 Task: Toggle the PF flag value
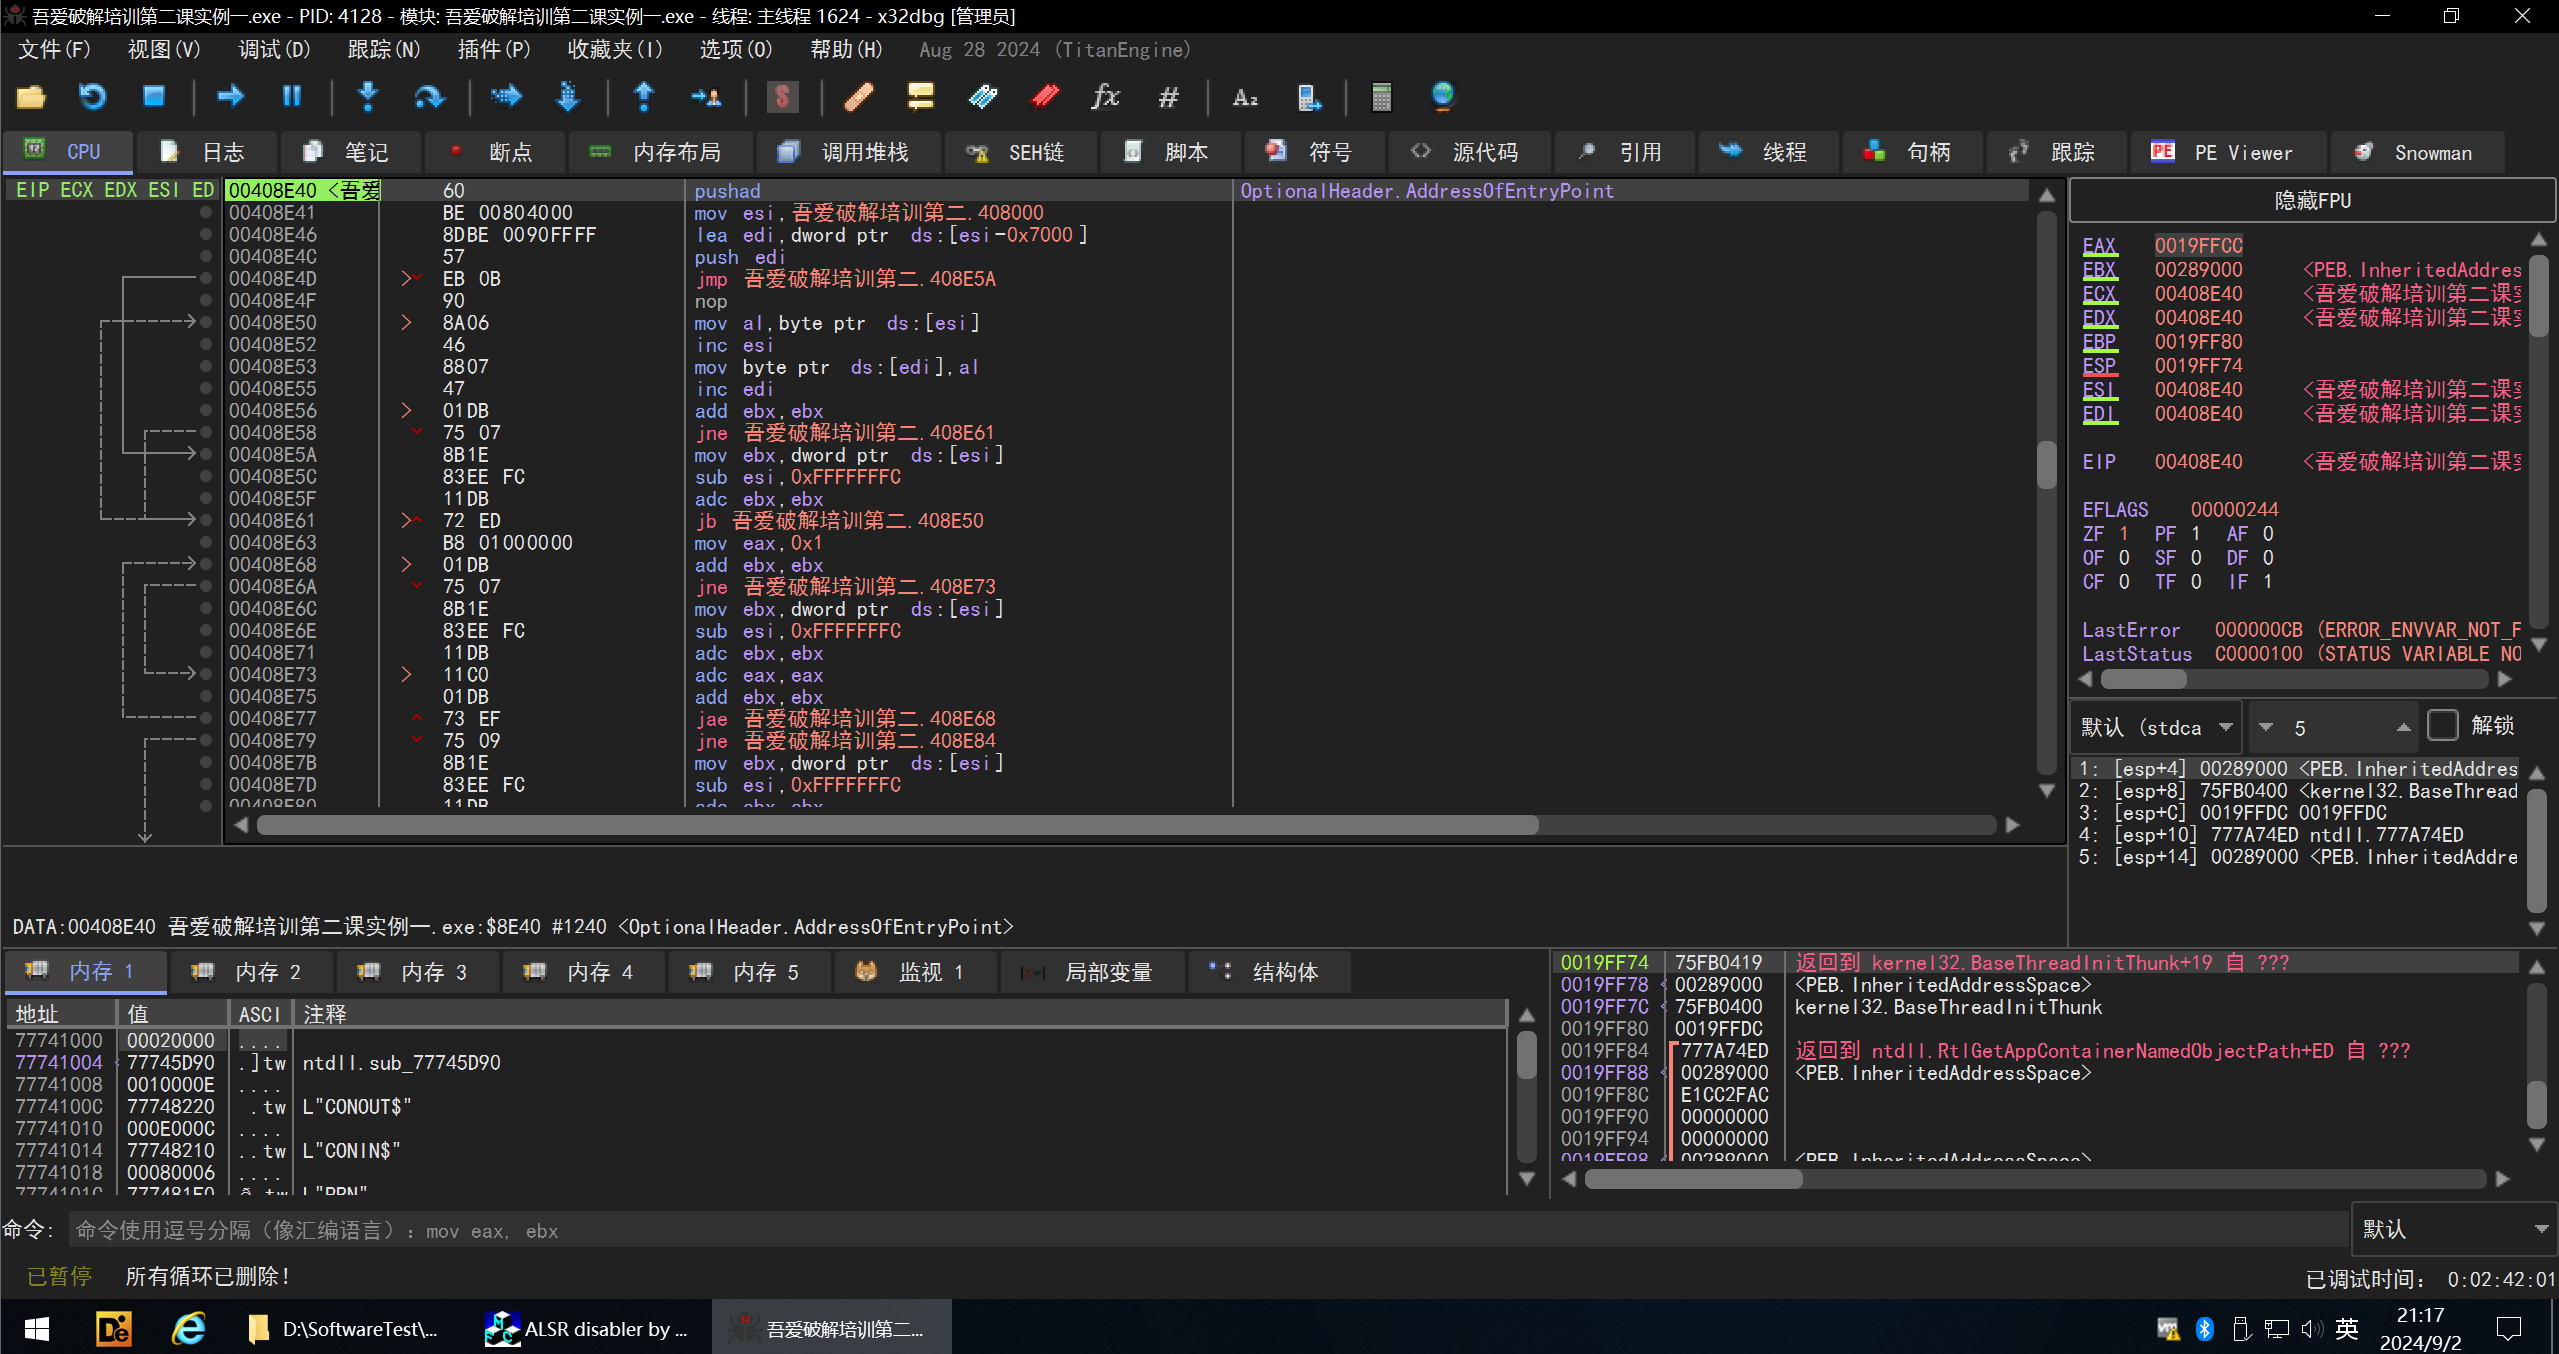(2196, 534)
